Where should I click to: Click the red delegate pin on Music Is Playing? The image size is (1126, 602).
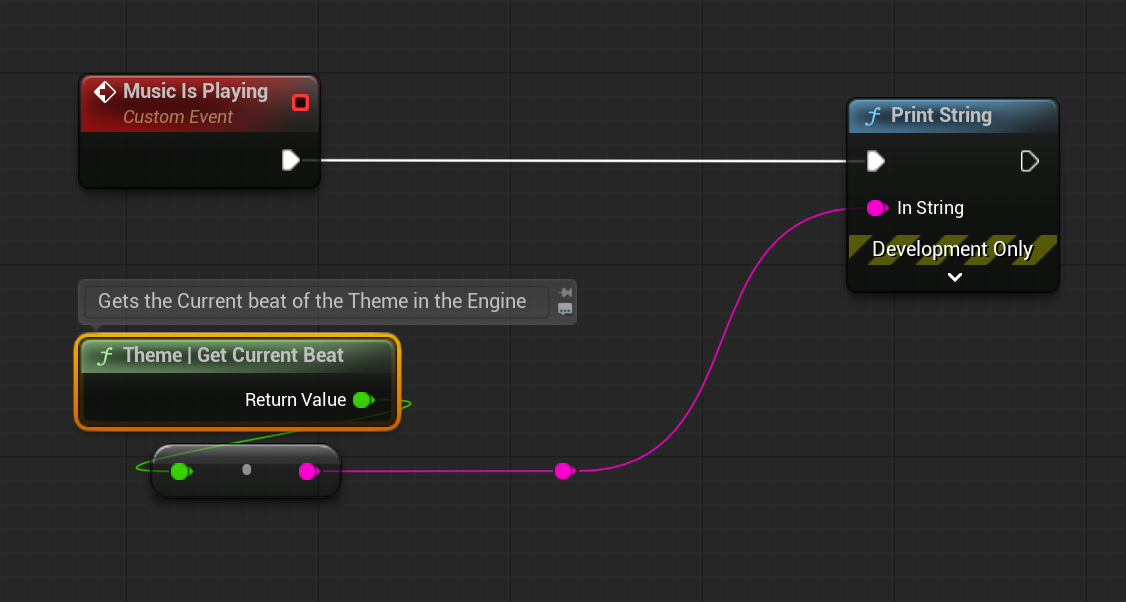300,102
